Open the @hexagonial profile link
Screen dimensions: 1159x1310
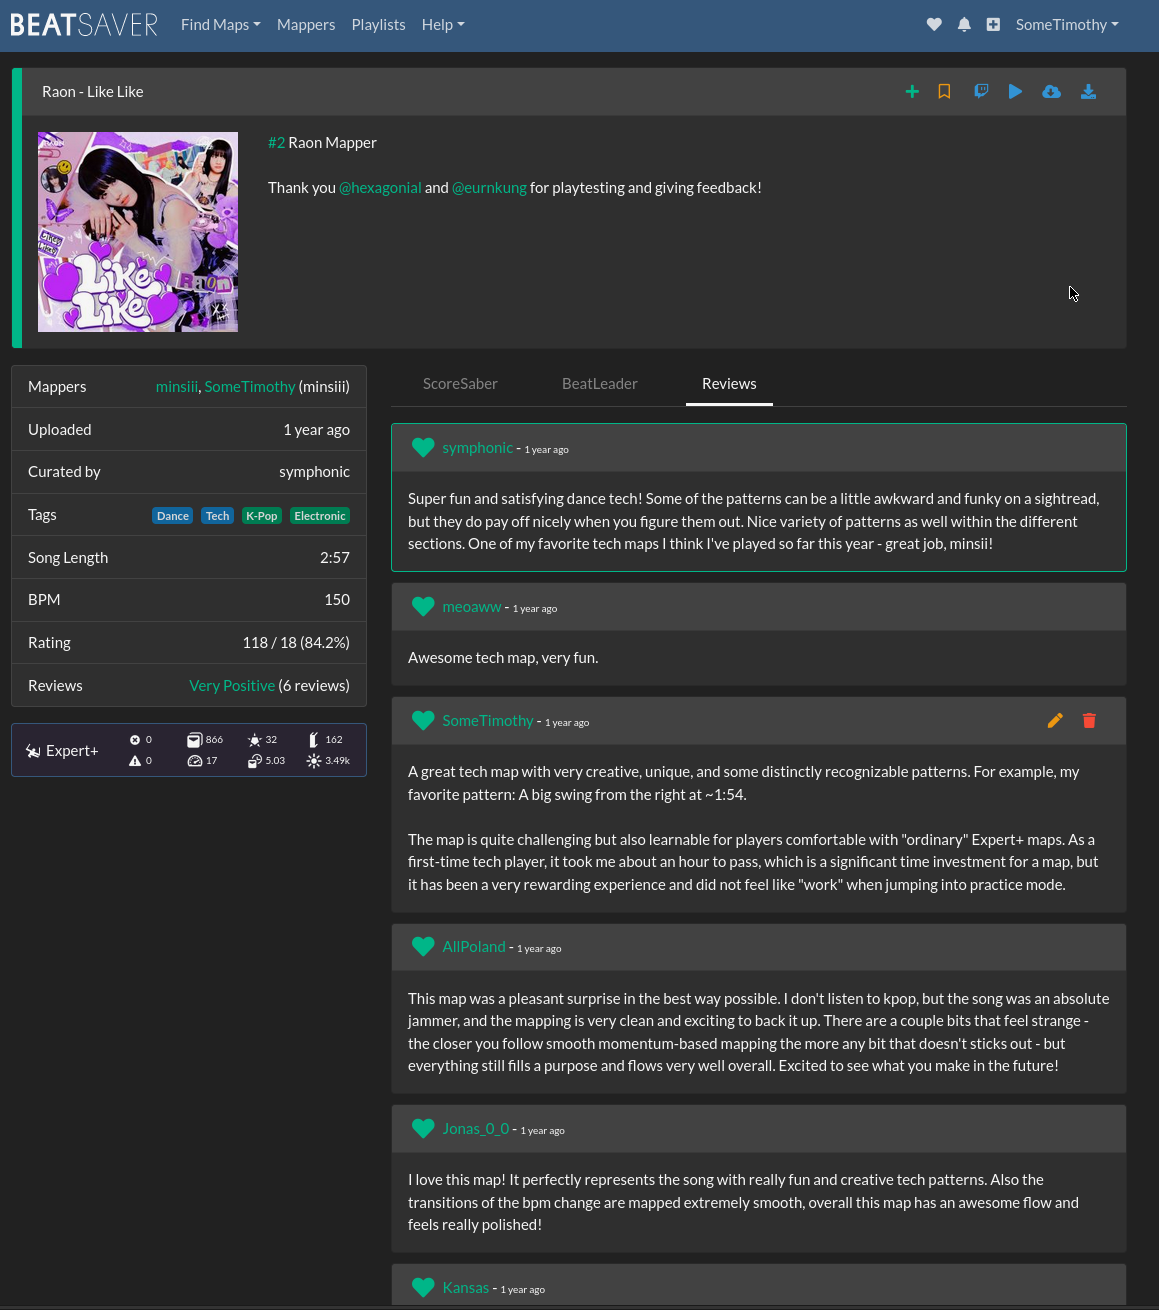(x=380, y=188)
